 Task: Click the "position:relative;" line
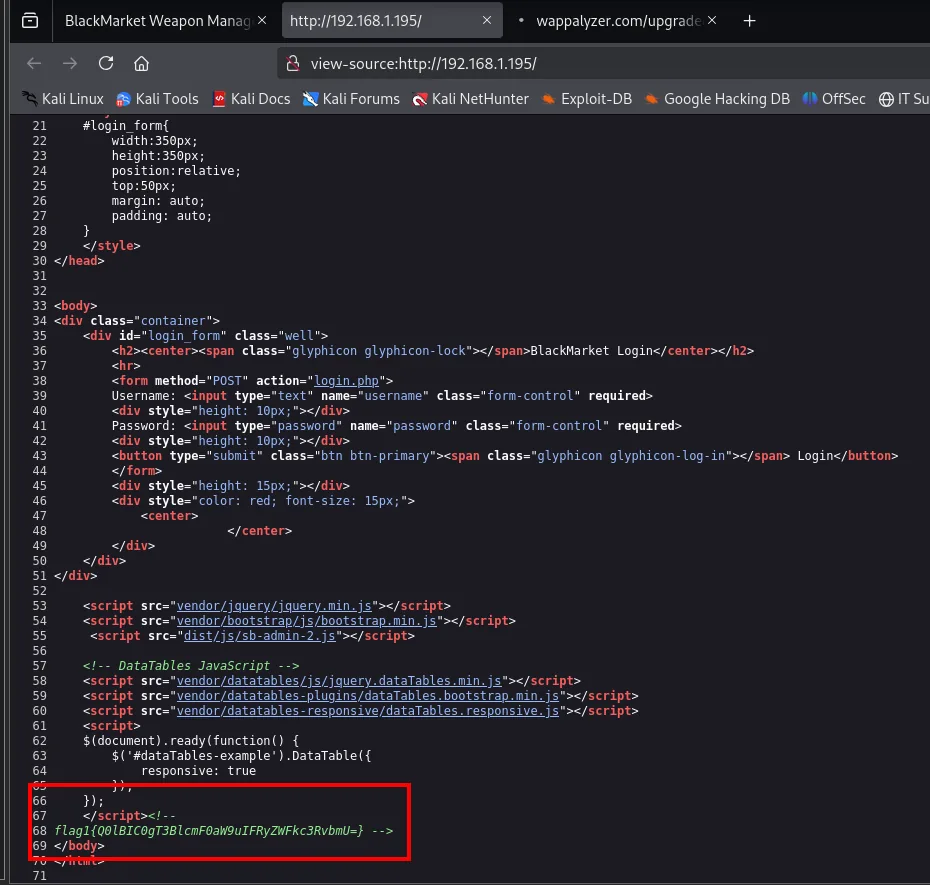176,171
